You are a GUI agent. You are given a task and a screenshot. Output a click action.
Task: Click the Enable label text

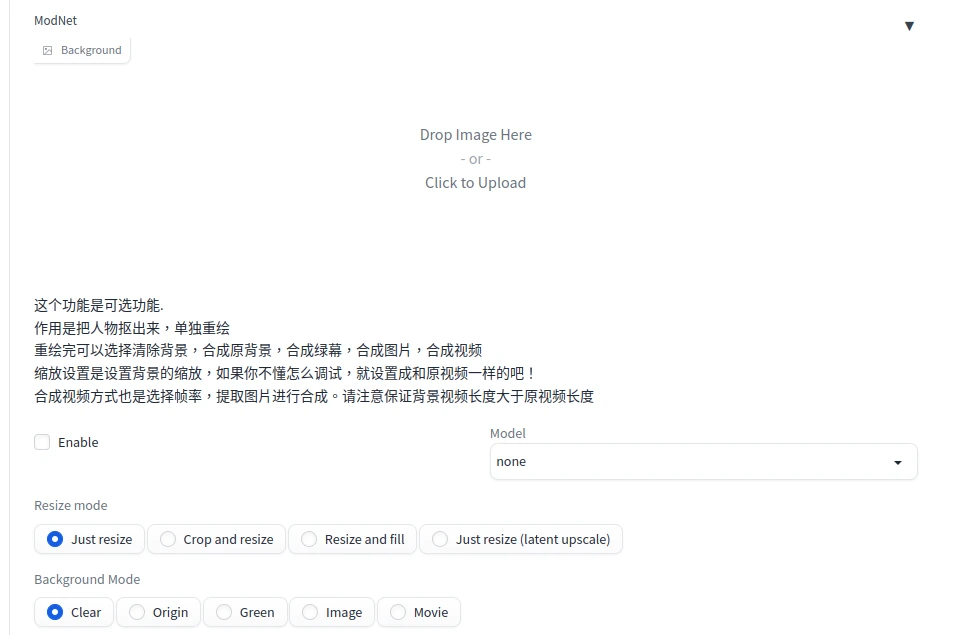click(x=78, y=442)
